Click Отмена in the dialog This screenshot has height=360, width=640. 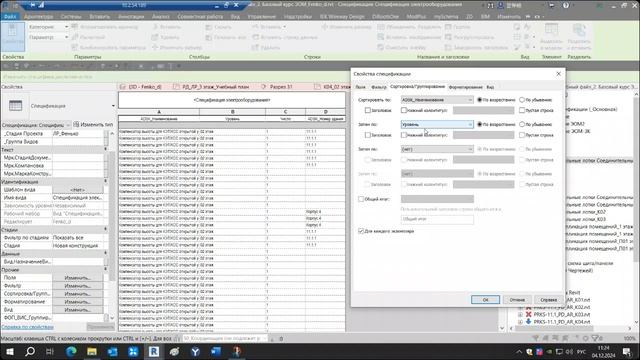click(x=517, y=300)
